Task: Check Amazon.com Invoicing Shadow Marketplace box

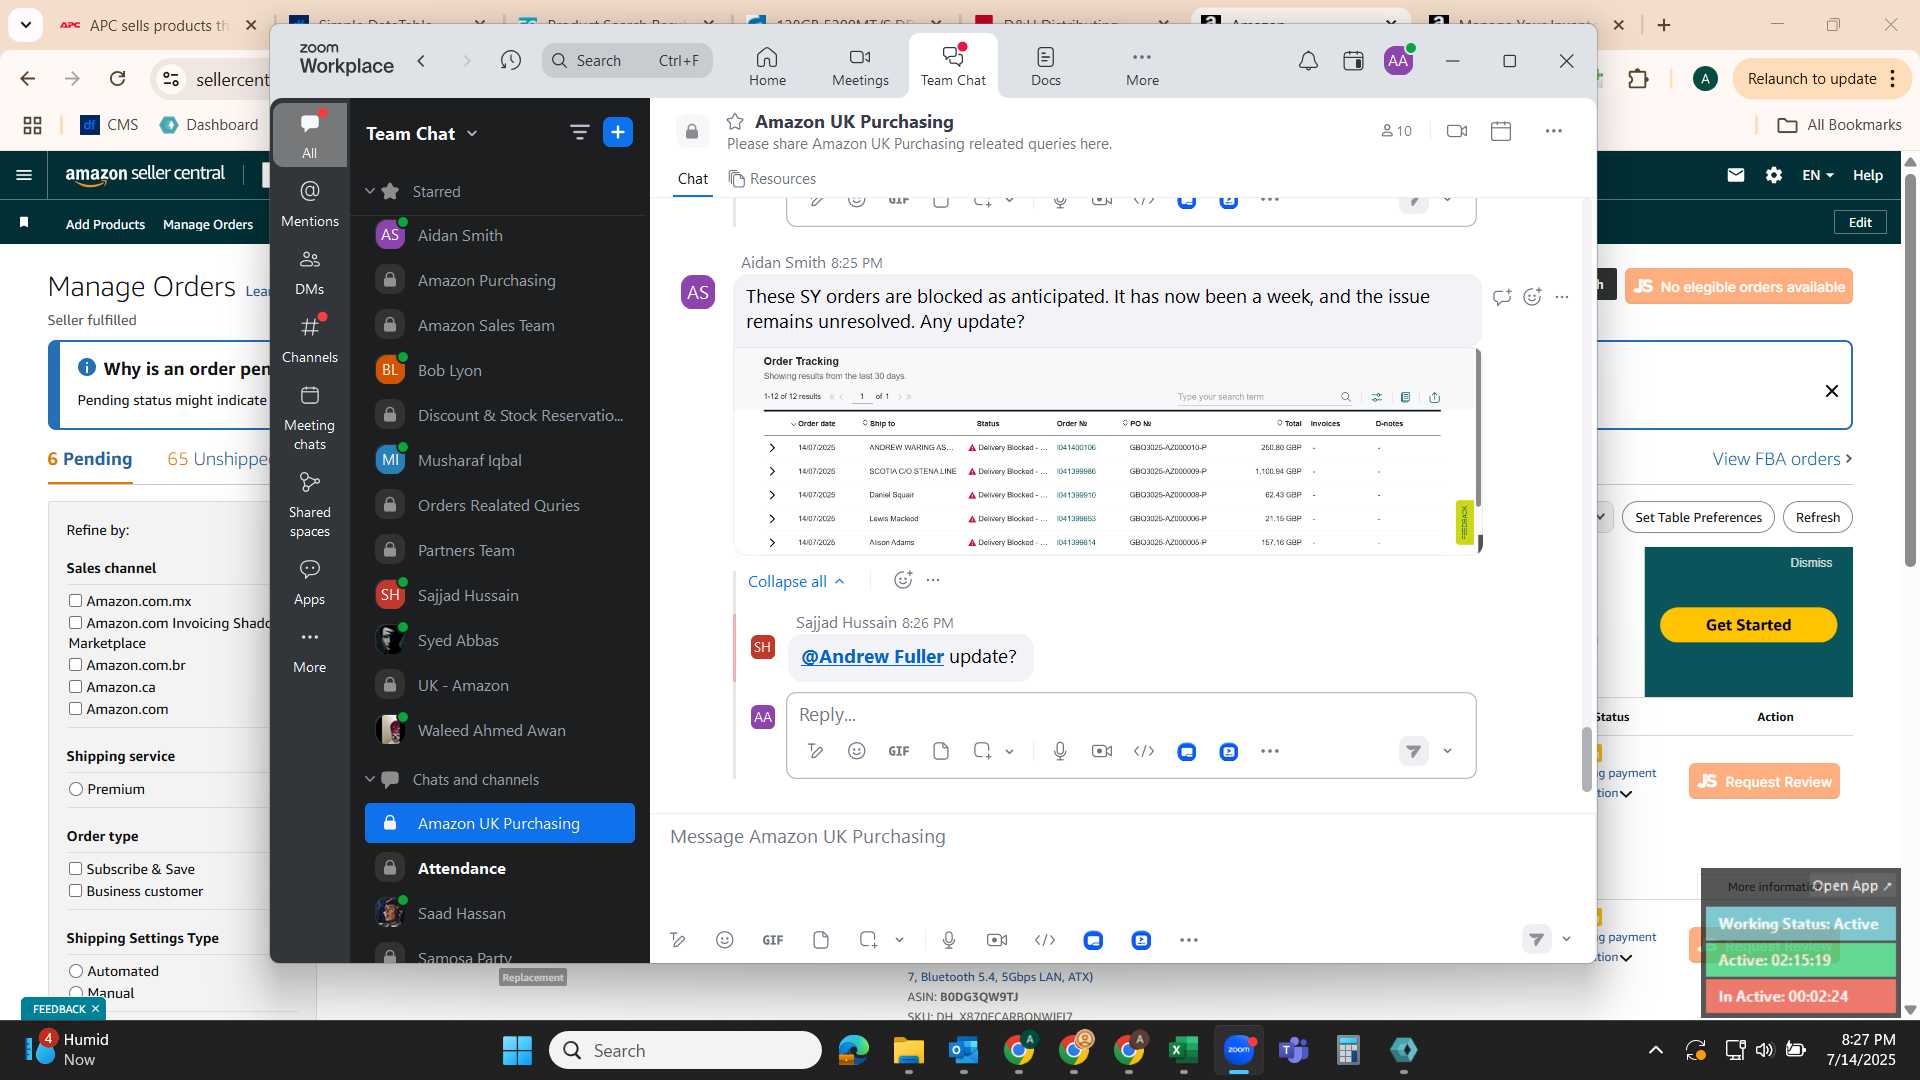Action: point(75,623)
